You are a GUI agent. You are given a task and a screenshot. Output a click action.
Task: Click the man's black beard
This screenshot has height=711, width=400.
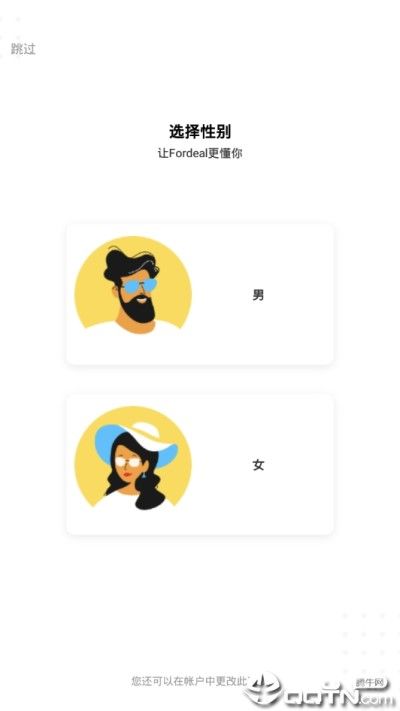tap(138, 308)
